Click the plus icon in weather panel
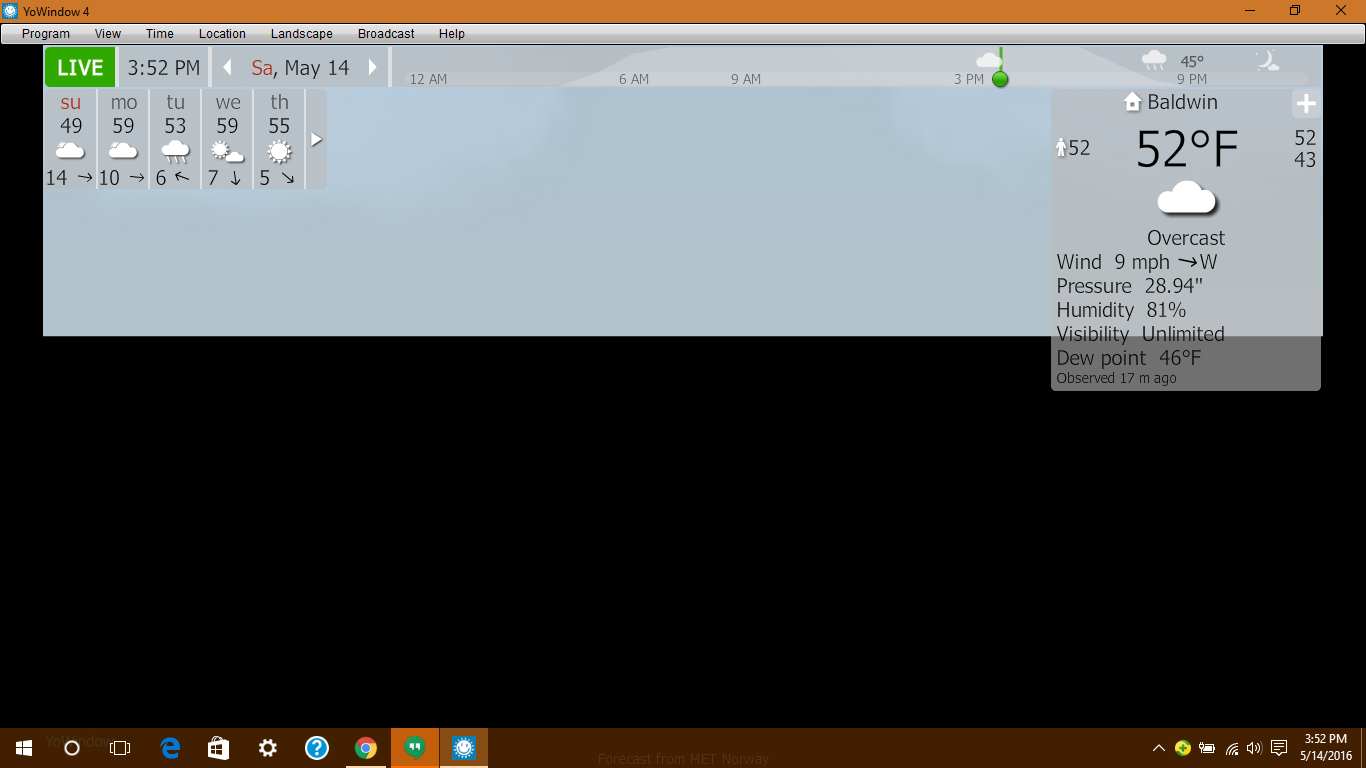The width and height of the screenshot is (1366, 768). (1305, 104)
